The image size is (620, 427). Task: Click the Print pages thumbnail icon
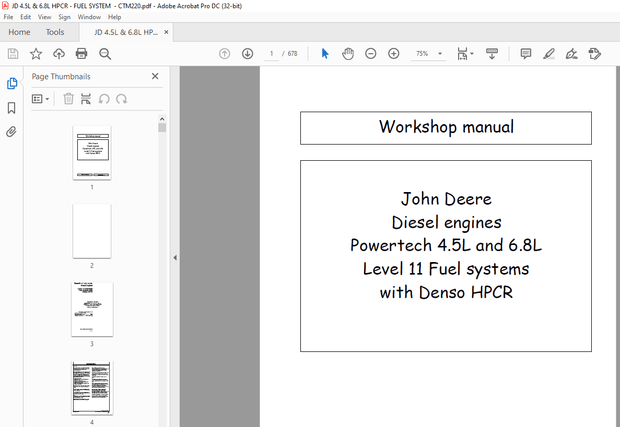pos(86,99)
